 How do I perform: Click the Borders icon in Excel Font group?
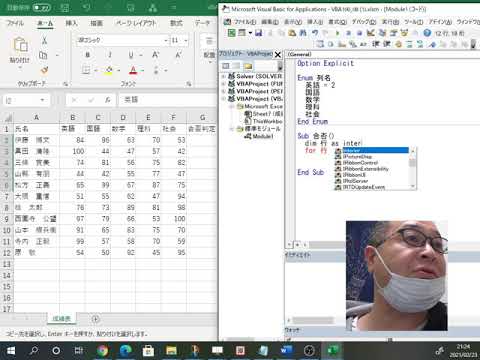(x=86, y=70)
